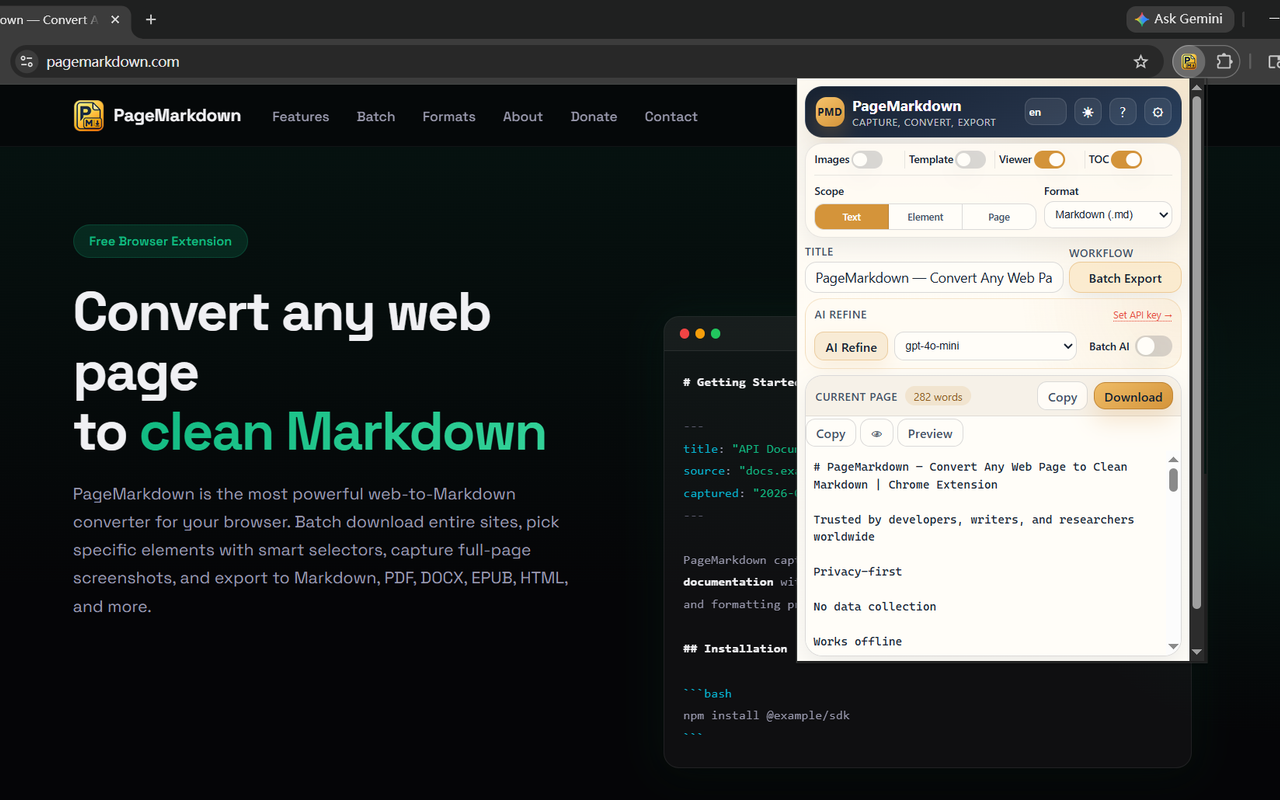Screen dimensions: 1280x800
Task: Open the About nav item
Action: tap(523, 116)
